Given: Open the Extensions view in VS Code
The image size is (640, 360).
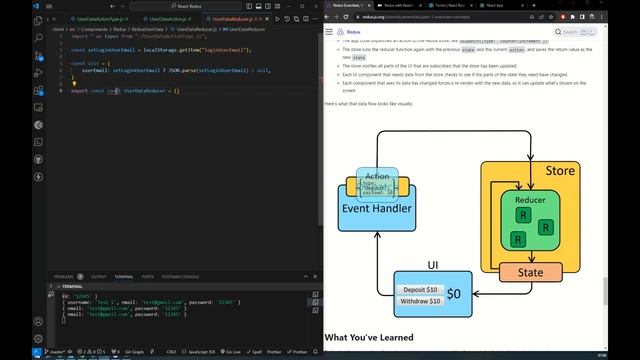Looking at the screenshot, I should (x=38, y=90).
